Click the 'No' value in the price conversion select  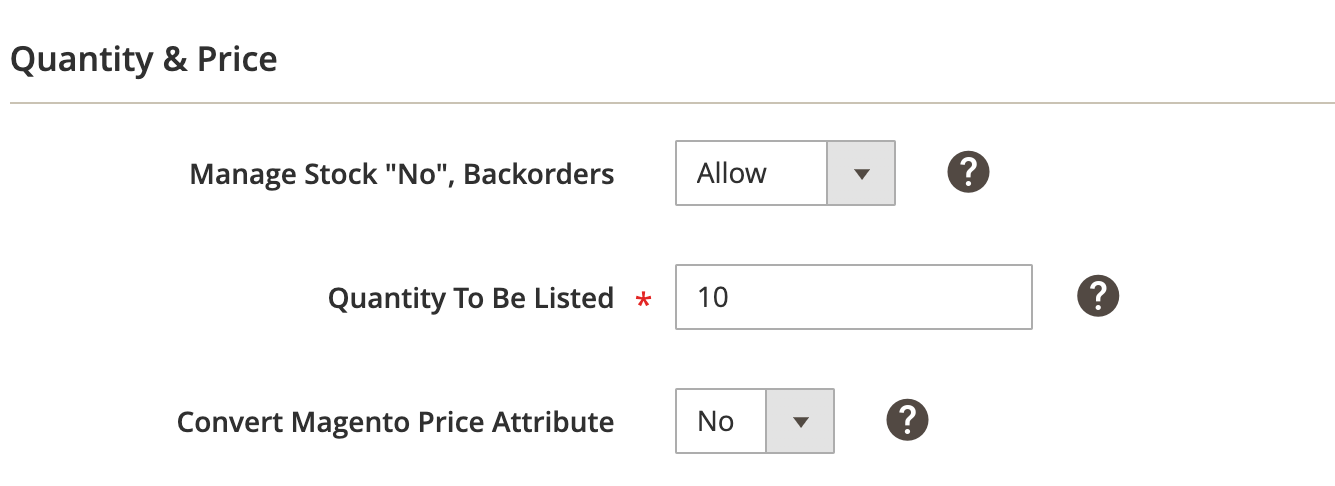[716, 421]
